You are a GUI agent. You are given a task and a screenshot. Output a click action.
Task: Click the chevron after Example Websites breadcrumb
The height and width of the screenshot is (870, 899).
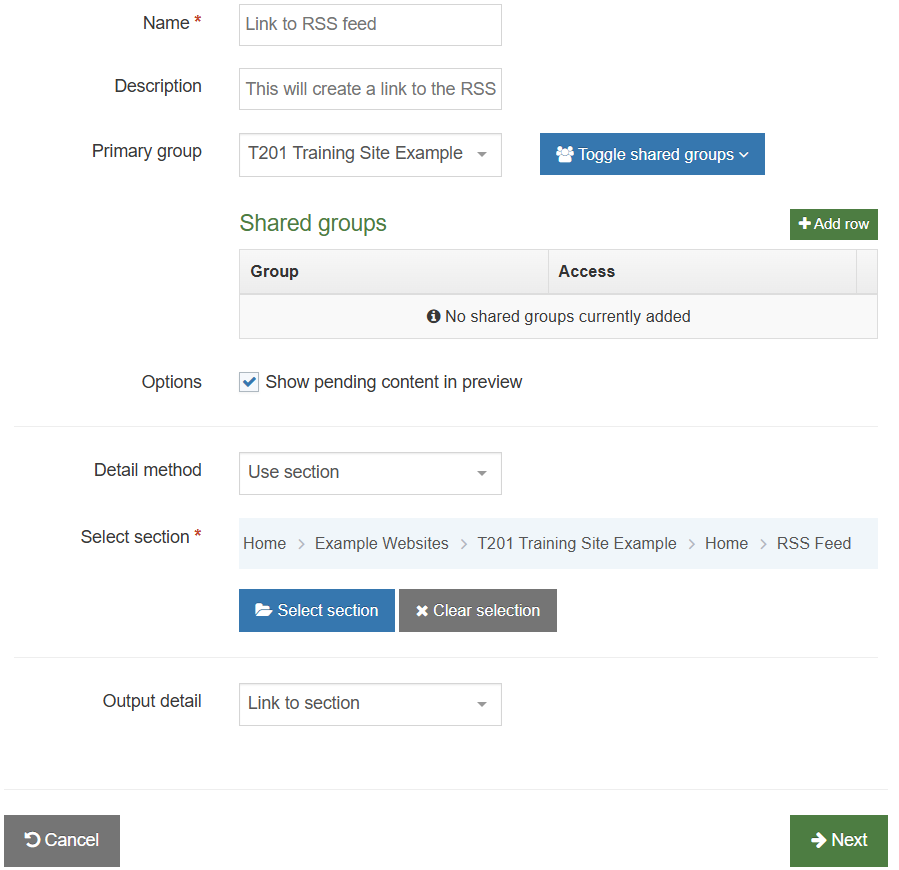click(x=462, y=544)
